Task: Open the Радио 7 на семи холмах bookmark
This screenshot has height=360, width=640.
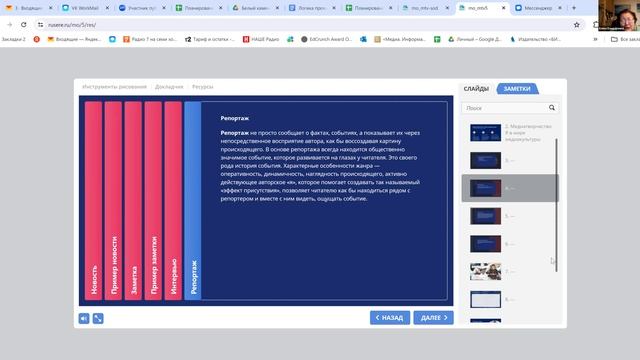Action: point(150,39)
